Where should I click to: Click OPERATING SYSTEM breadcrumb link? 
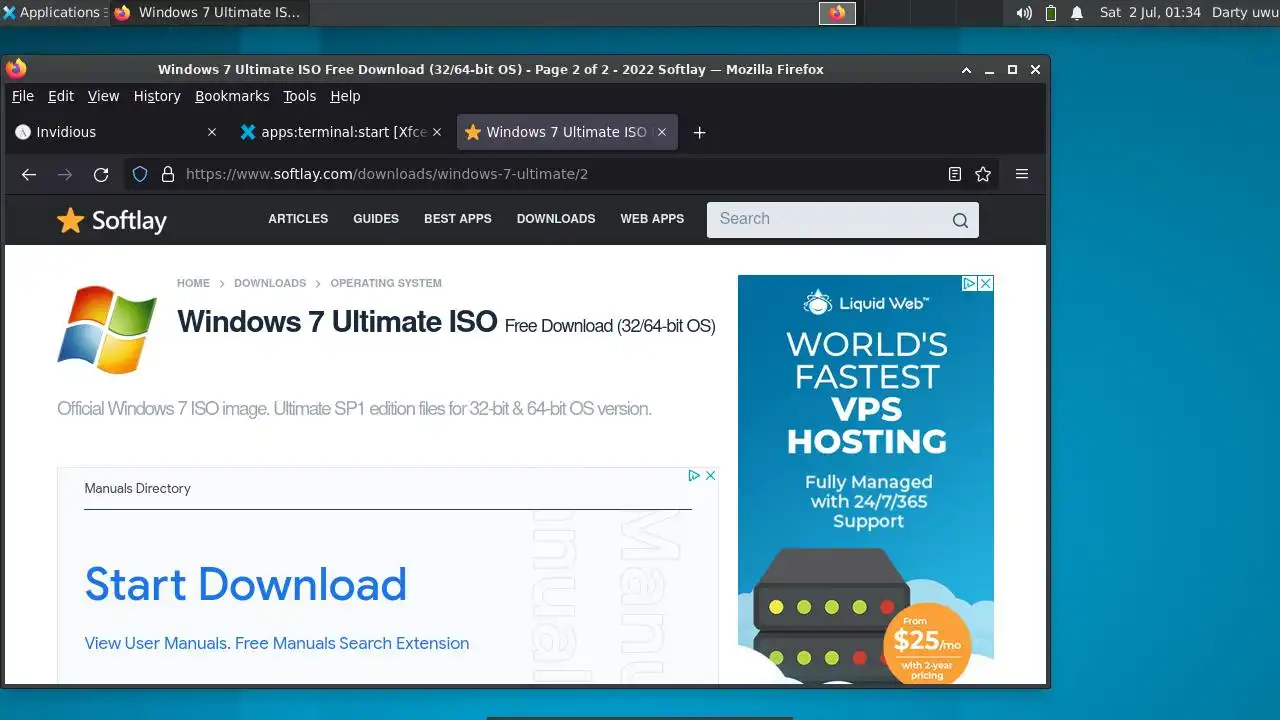tap(386, 283)
